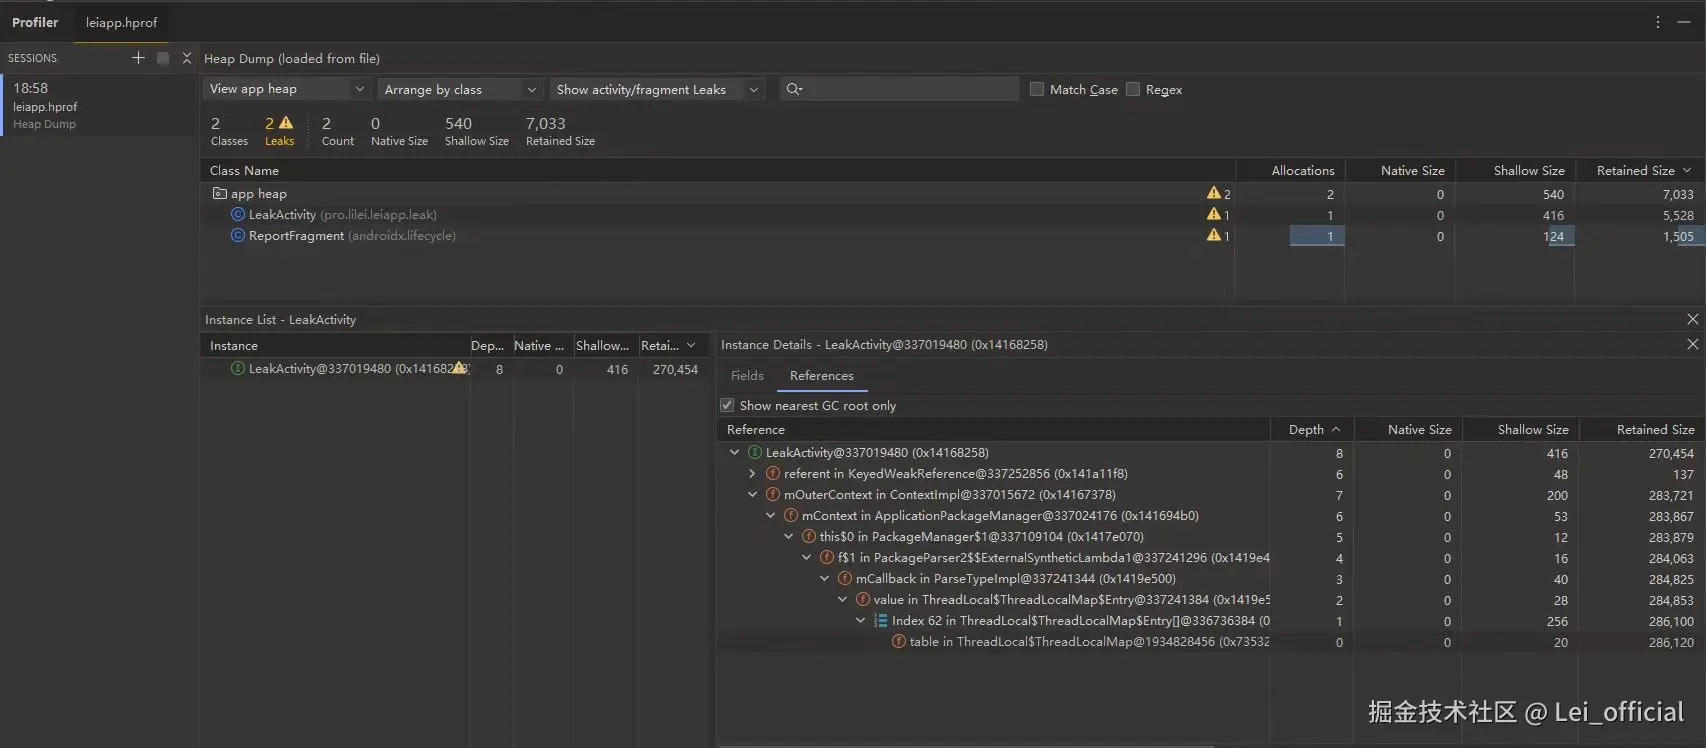Image resolution: width=1706 pixels, height=748 pixels.
Task: Add a new profiling session
Action: [138, 58]
